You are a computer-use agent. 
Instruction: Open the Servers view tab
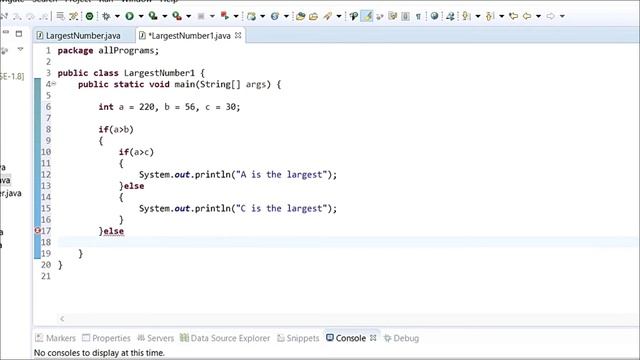(156, 338)
